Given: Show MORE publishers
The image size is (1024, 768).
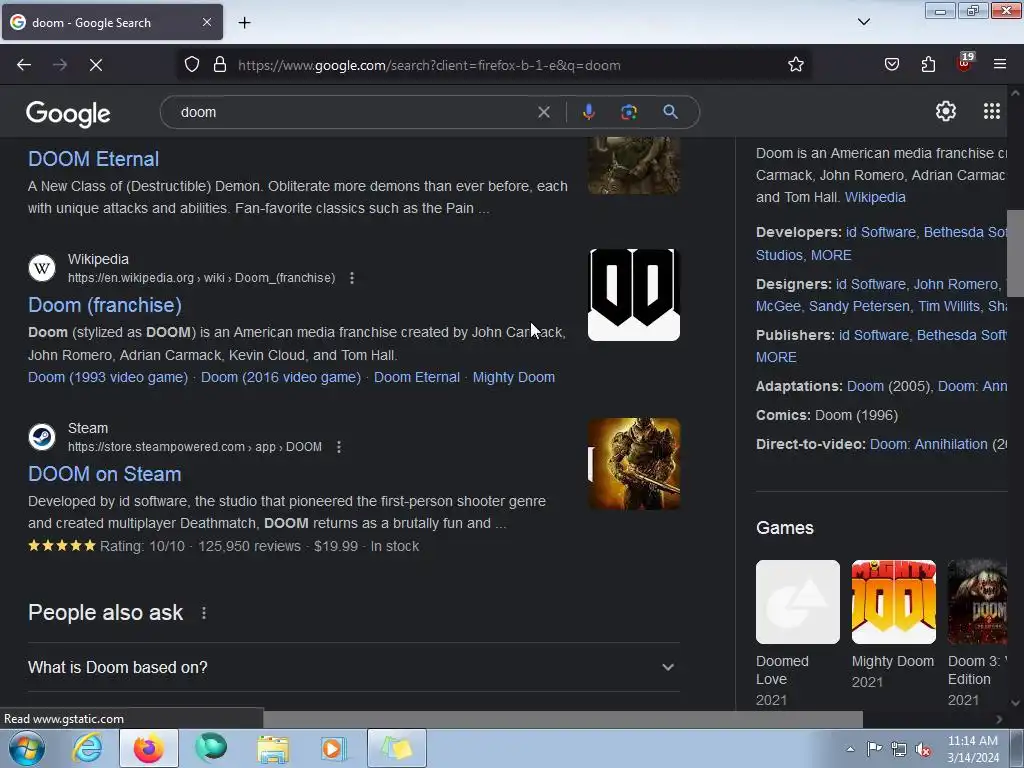Looking at the screenshot, I should click(x=776, y=357).
